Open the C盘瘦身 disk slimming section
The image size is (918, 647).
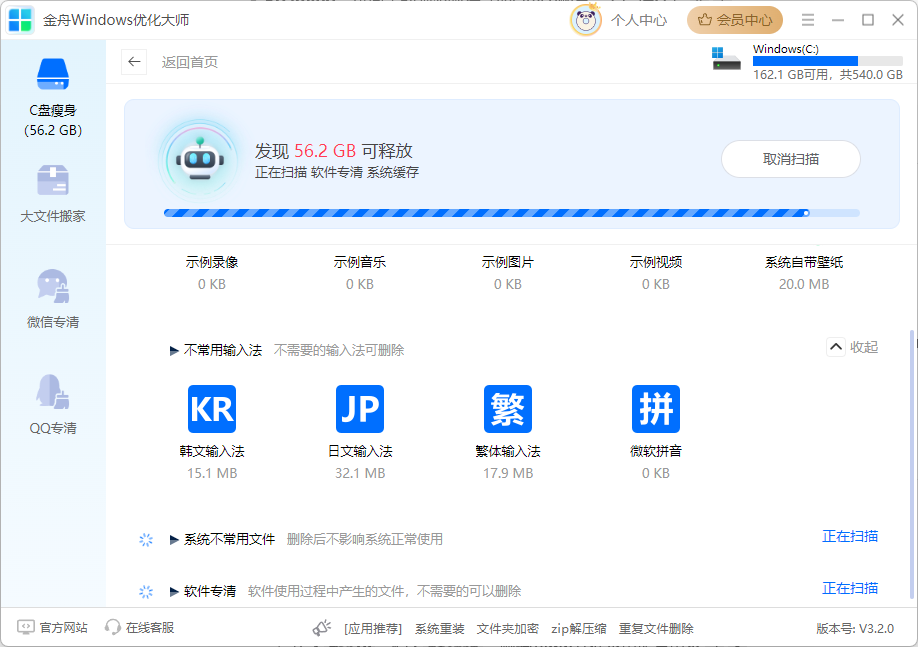click(x=53, y=97)
